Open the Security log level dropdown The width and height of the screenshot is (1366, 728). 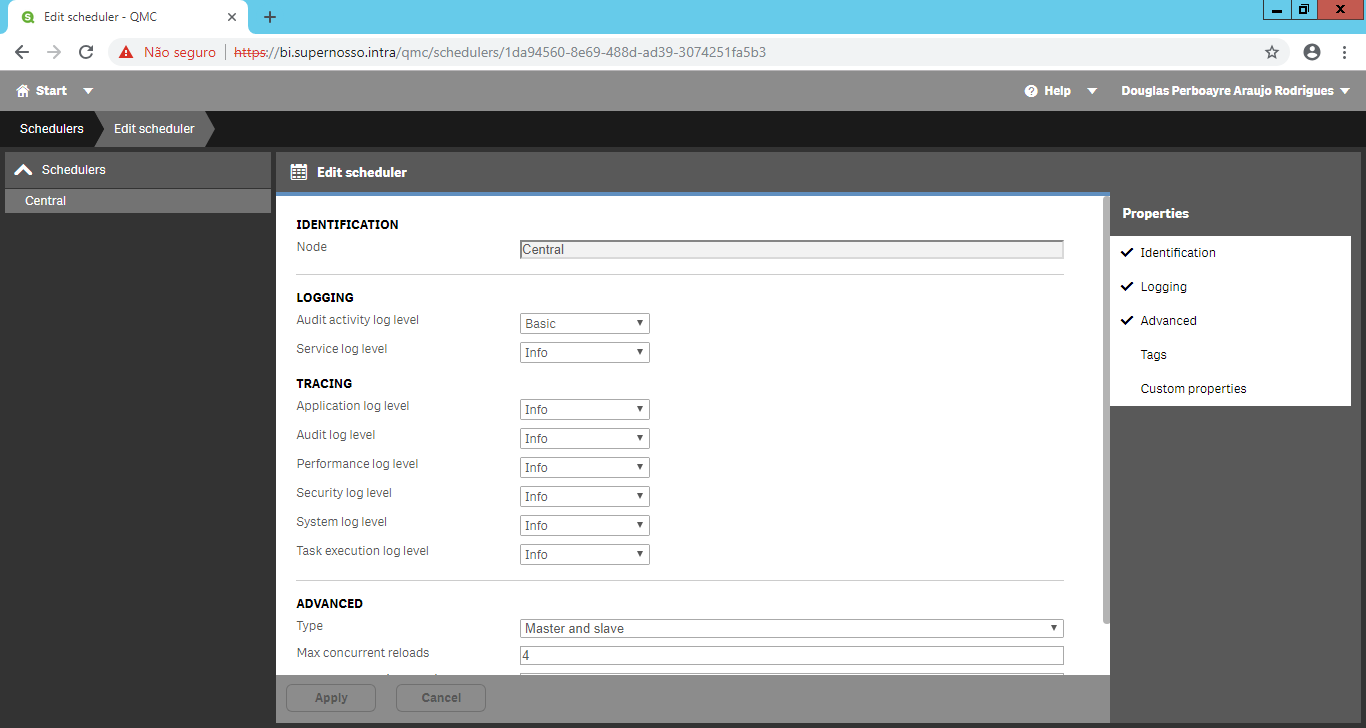point(585,497)
